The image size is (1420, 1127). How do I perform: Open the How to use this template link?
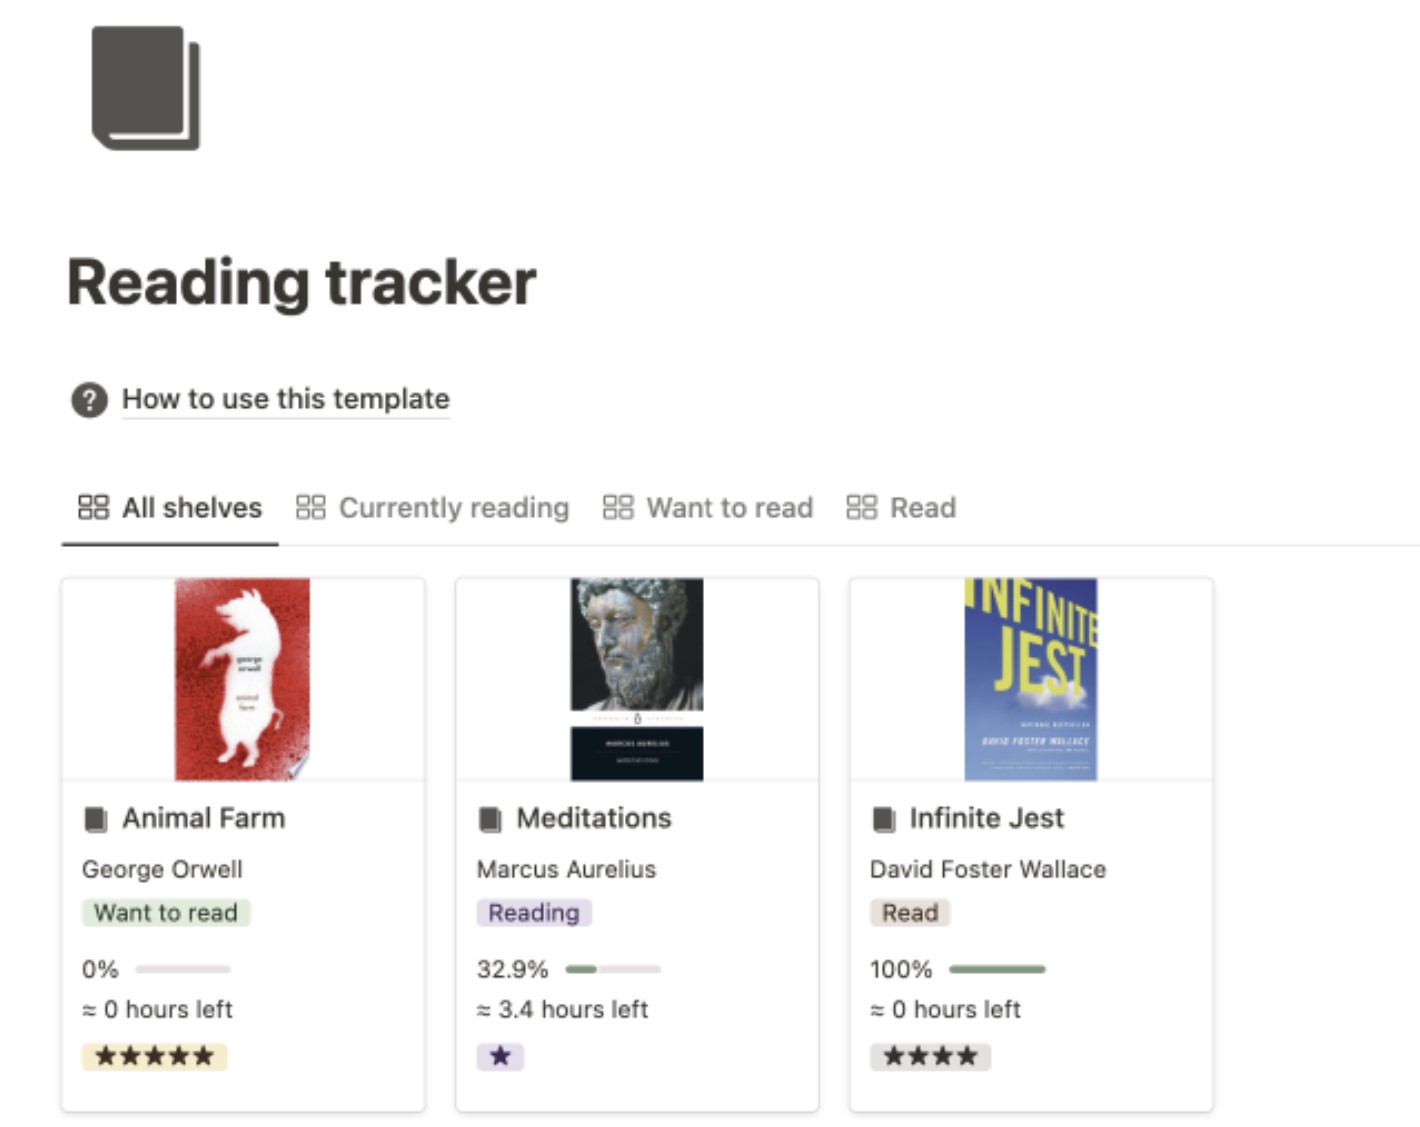pos(285,399)
